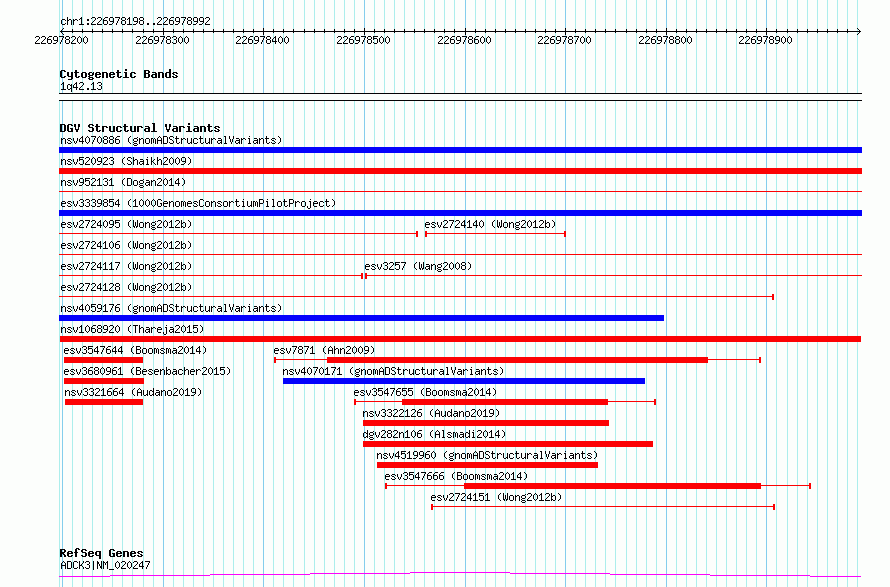This screenshot has width=890, height=587.
Task: Select the thick red esv3547666 bar
Action: coord(612,487)
